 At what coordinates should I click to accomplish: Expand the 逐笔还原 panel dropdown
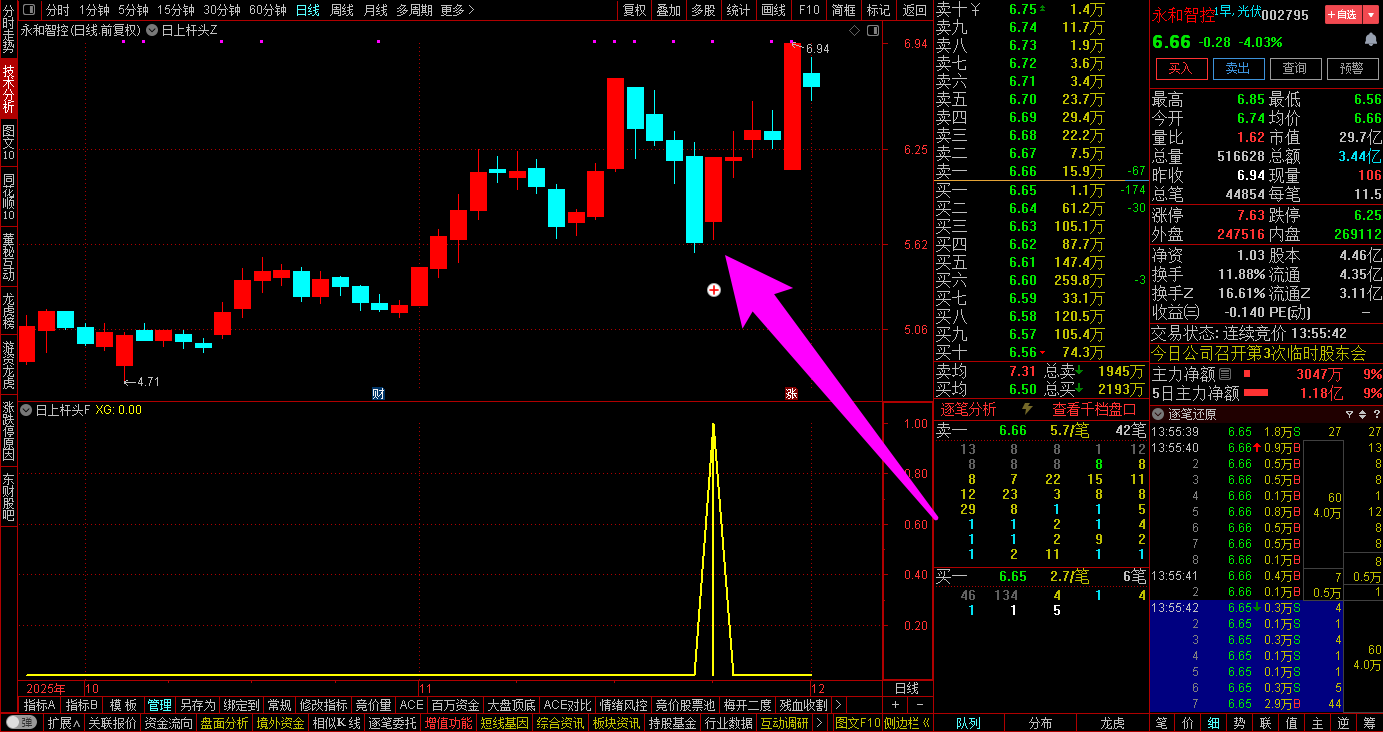click(x=1158, y=414)
